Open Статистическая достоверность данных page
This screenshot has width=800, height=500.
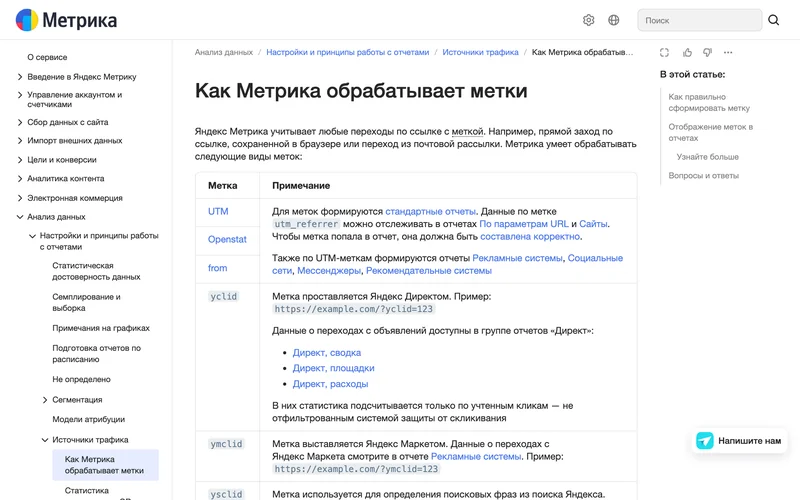tap(96, 271)
